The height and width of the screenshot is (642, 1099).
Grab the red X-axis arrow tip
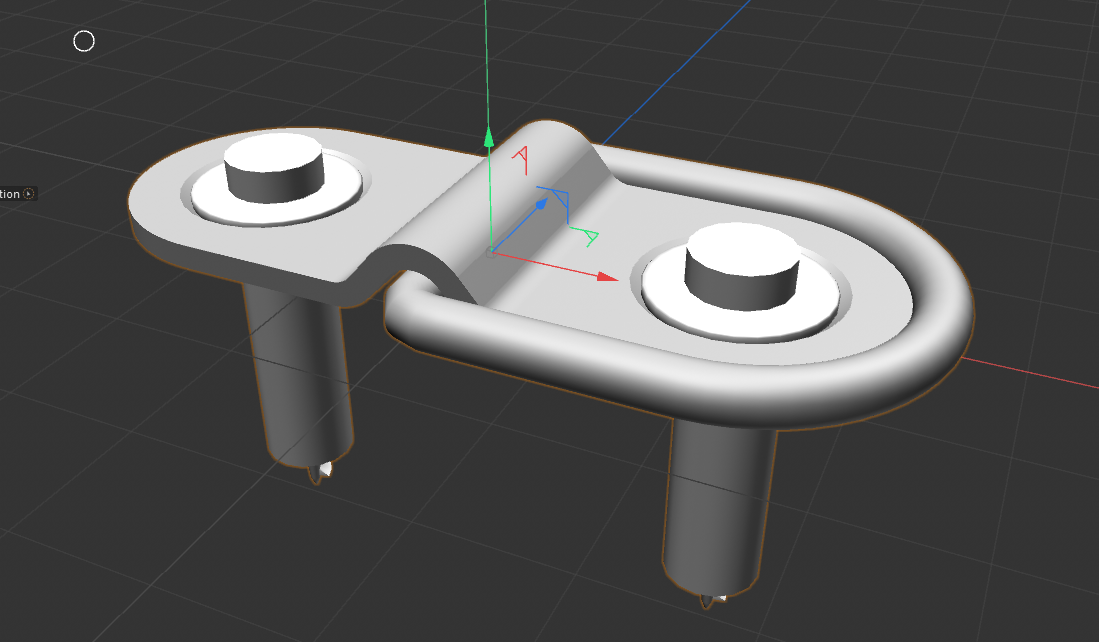[607, 276]
